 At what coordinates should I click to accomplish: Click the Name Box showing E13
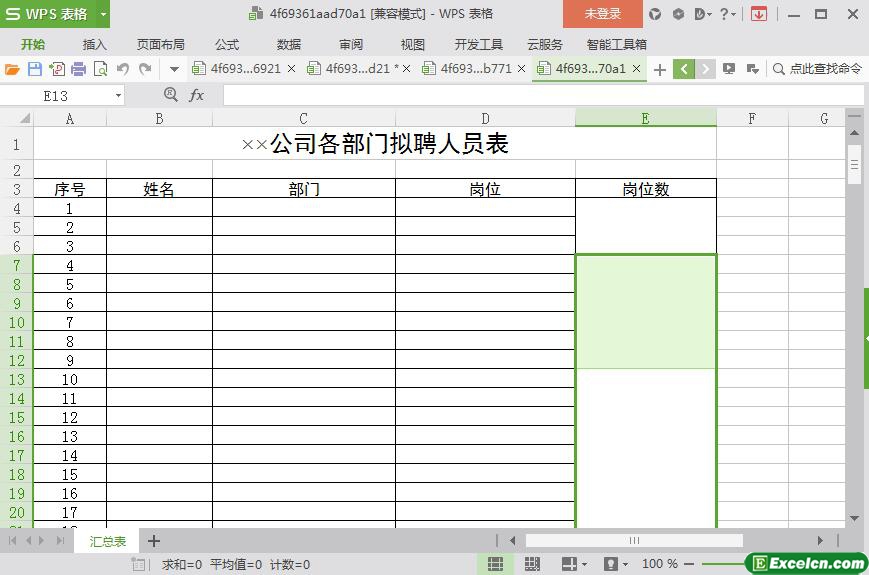pyautogui.click(x=55, y=96)
